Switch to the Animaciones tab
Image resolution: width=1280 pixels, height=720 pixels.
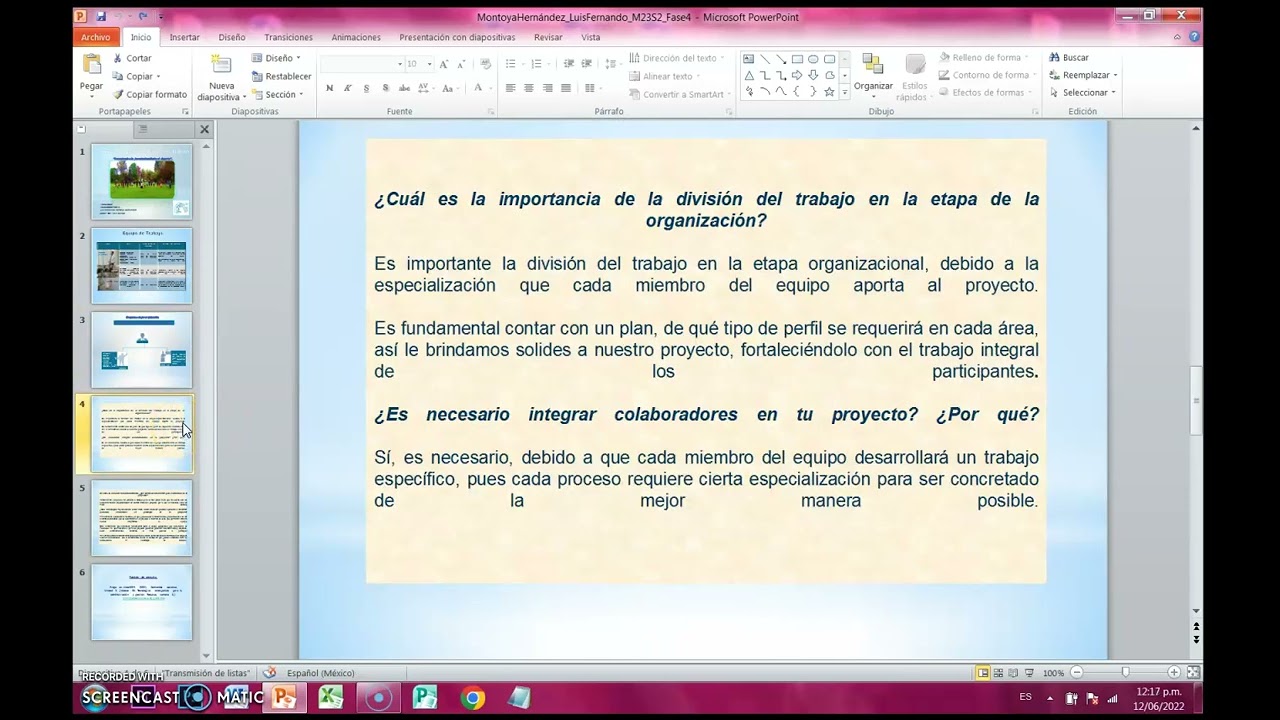356,37
